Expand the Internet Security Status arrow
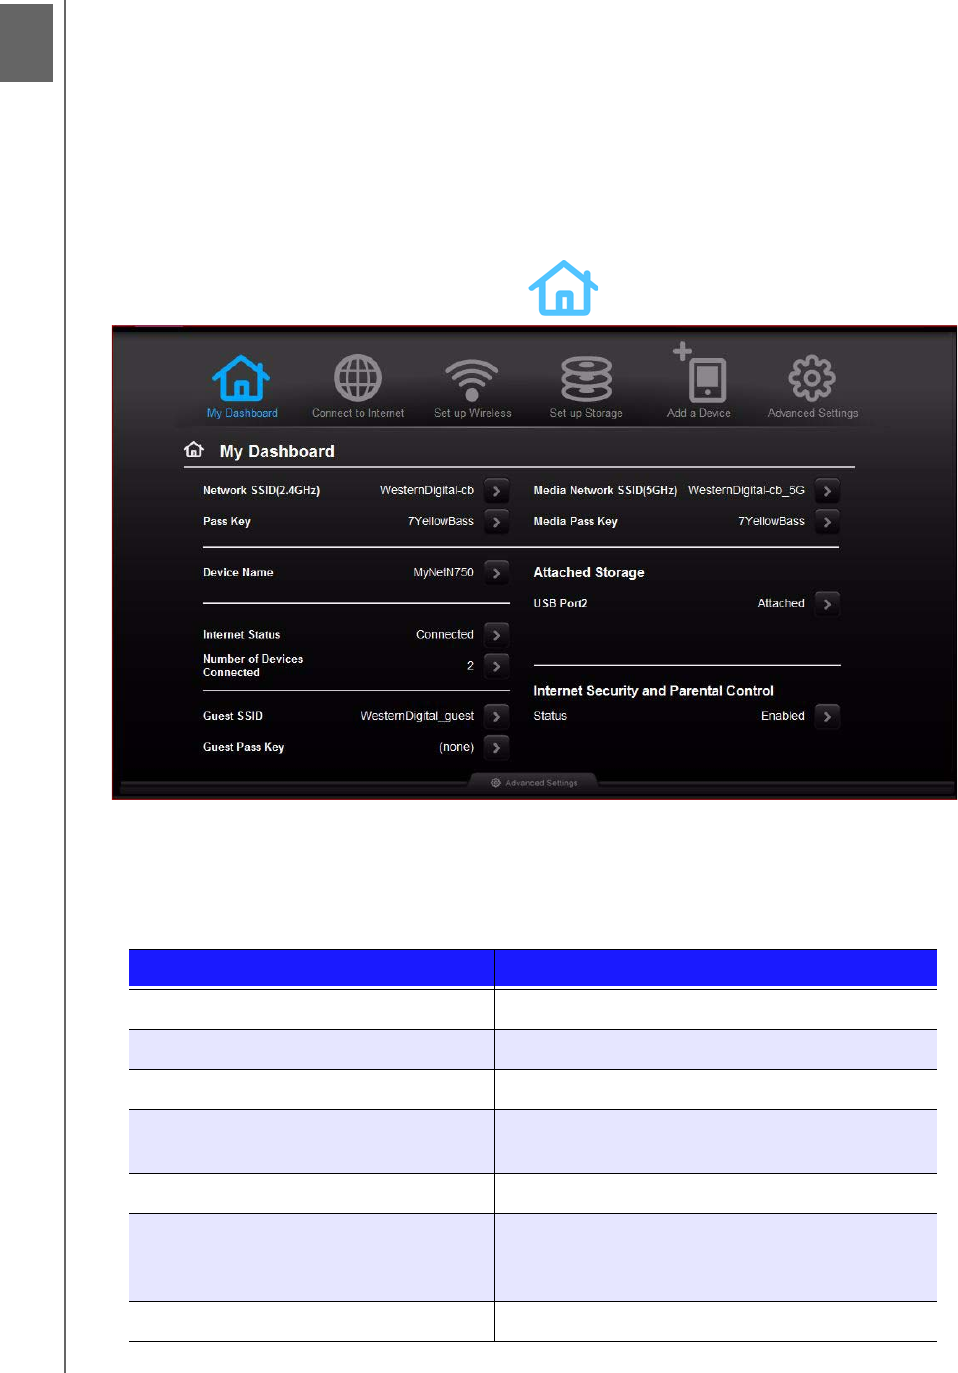 827,717
